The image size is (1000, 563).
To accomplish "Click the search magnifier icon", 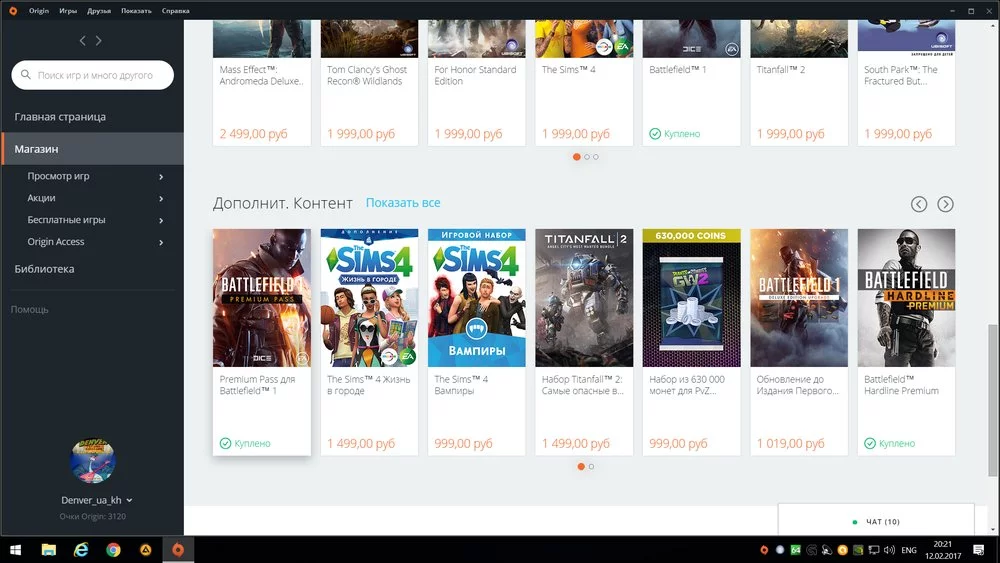I will click(x=26, y=75).
